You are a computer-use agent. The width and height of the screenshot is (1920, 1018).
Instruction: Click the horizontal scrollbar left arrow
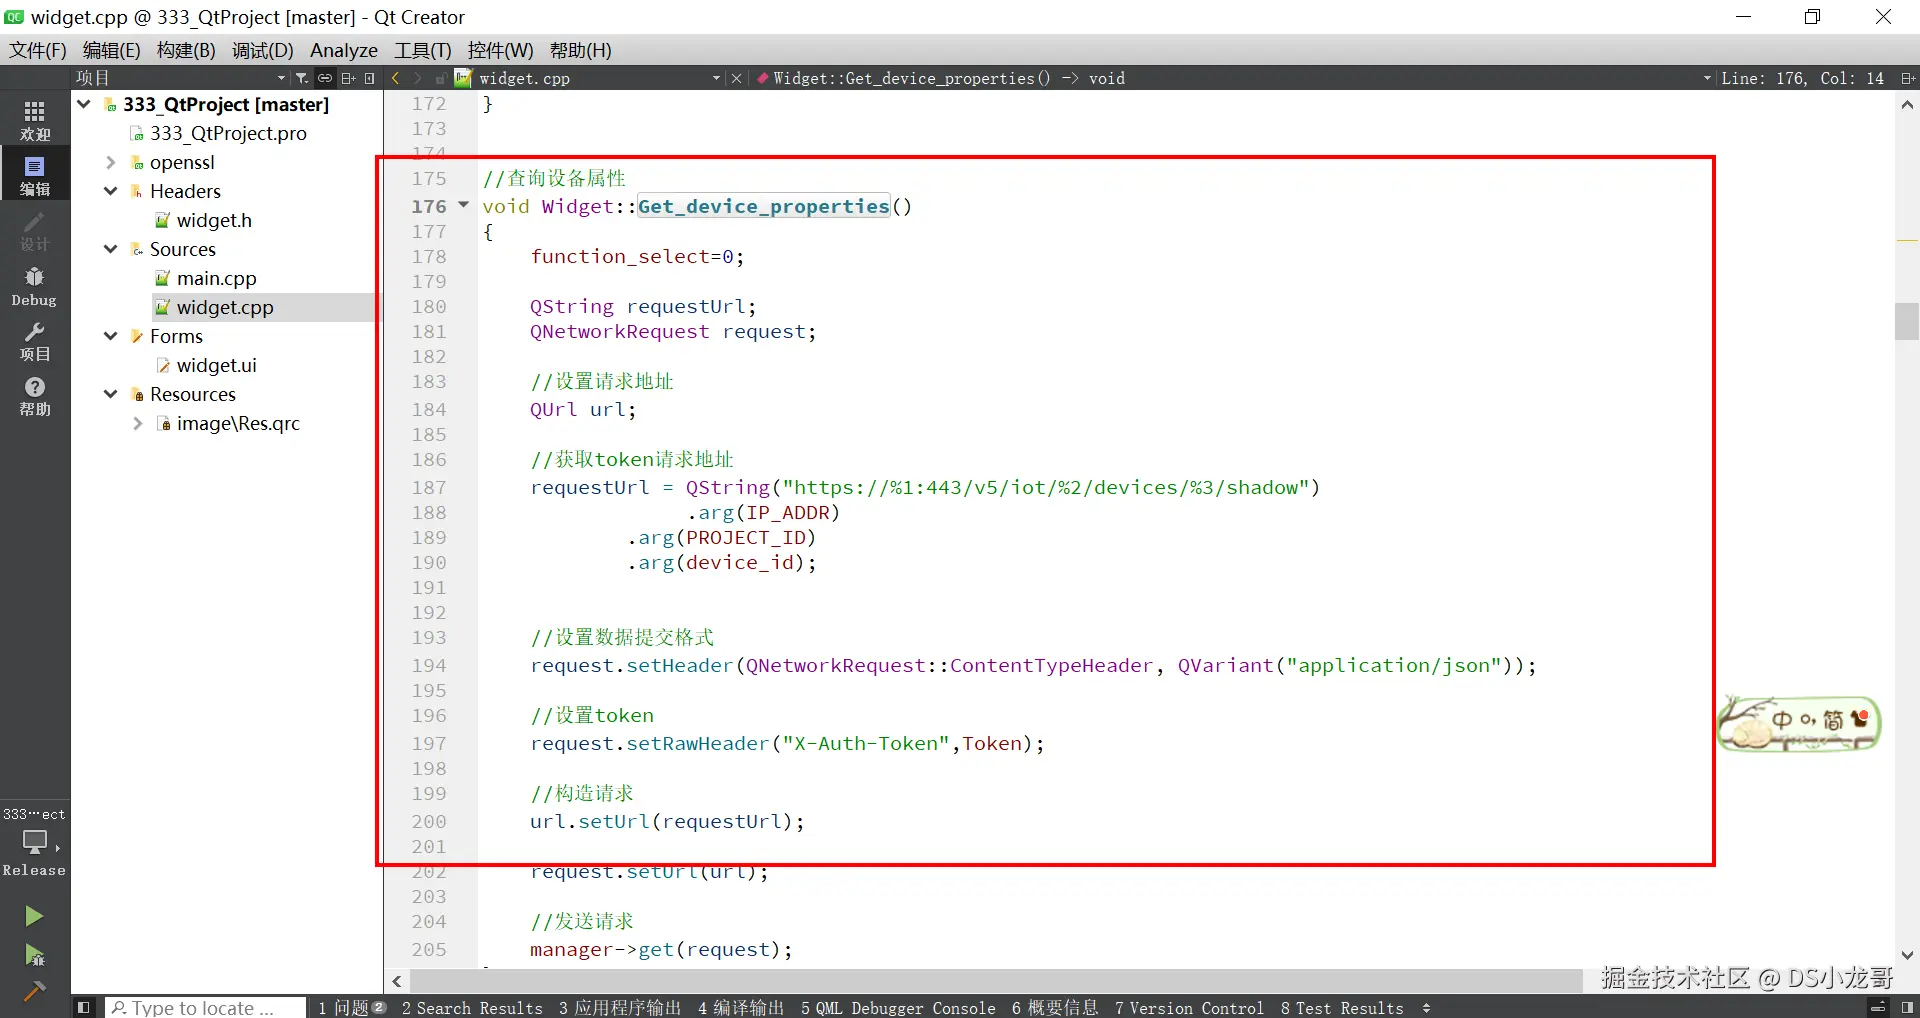(x=397, y=981)
